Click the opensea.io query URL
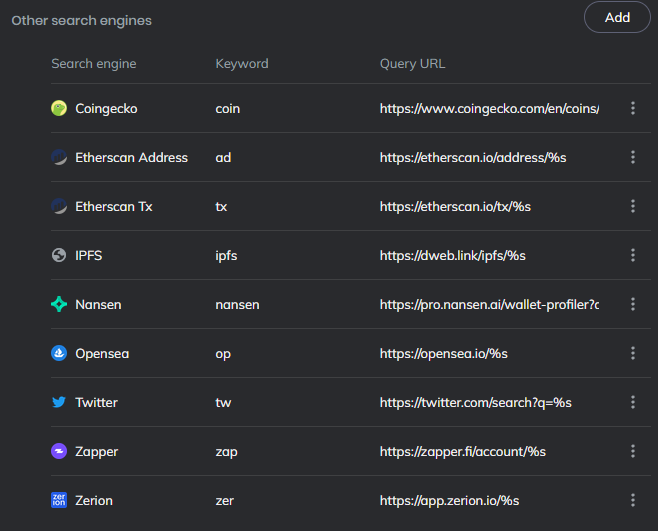 tap(444, 354)
